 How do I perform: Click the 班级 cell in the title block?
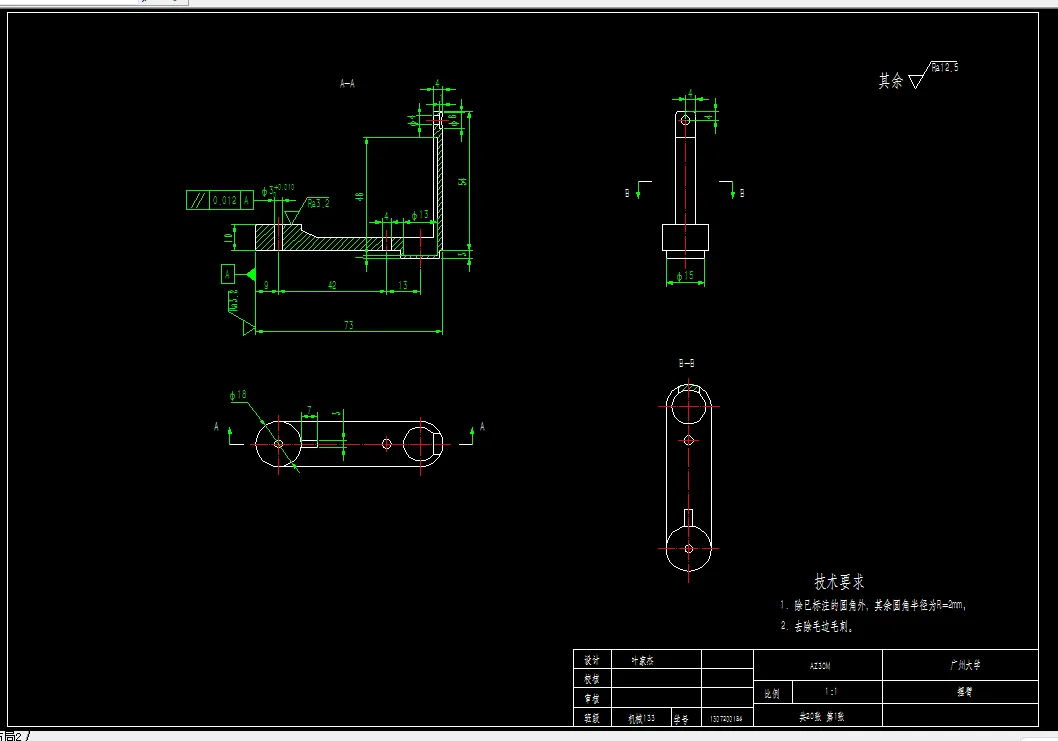(592, 717)
